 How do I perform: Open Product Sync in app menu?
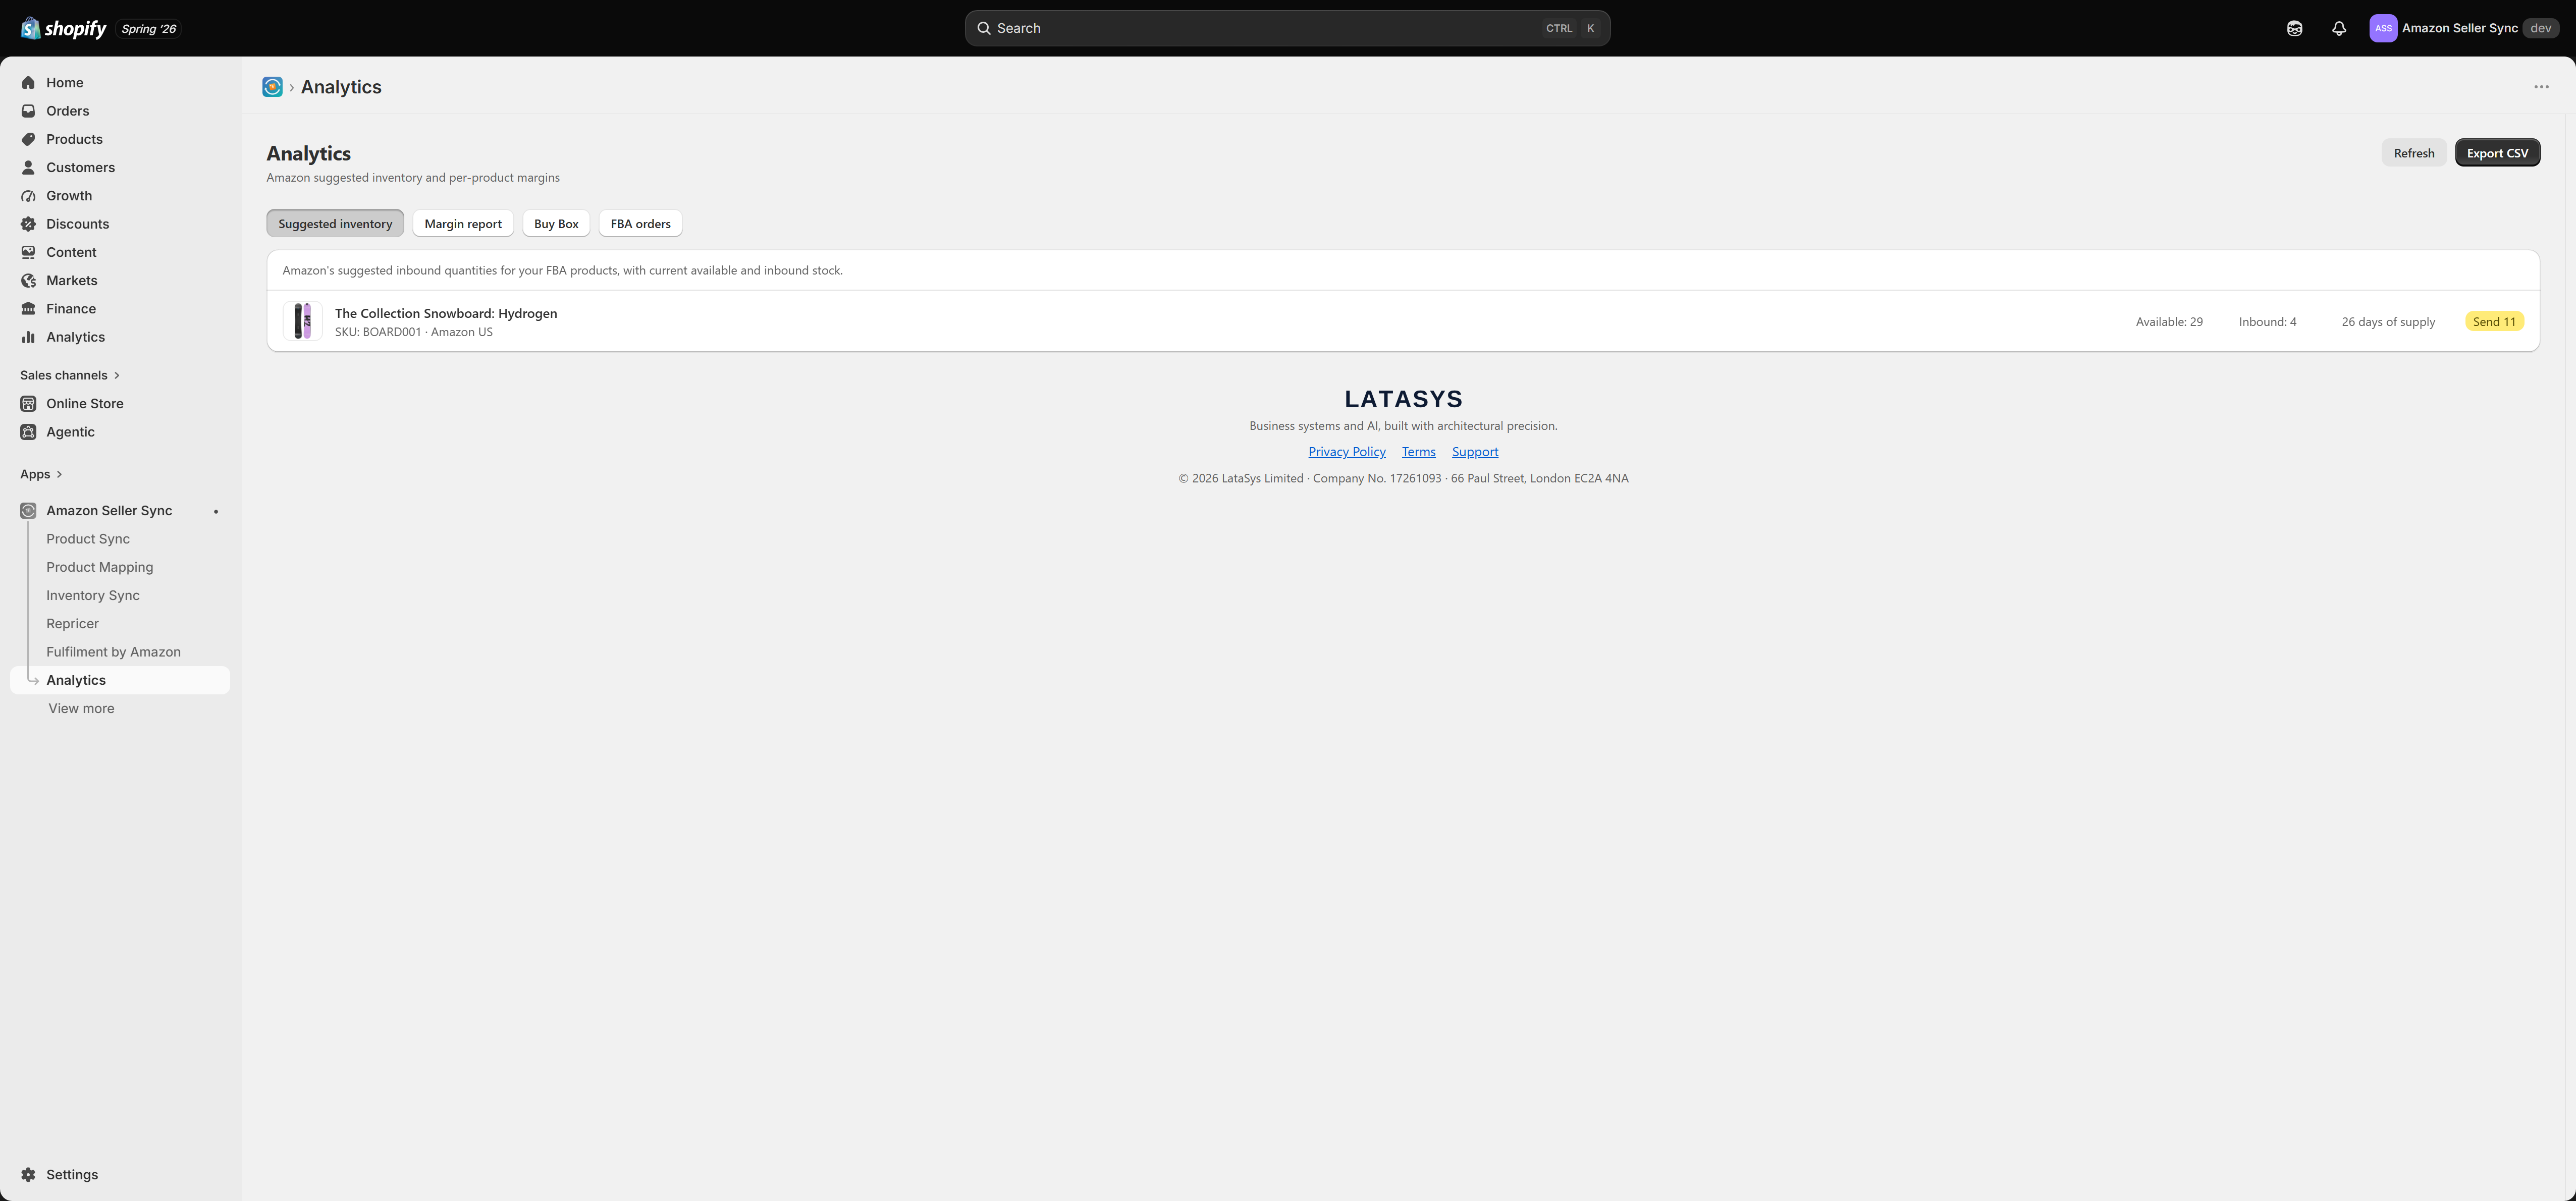[x=88, y=539]
